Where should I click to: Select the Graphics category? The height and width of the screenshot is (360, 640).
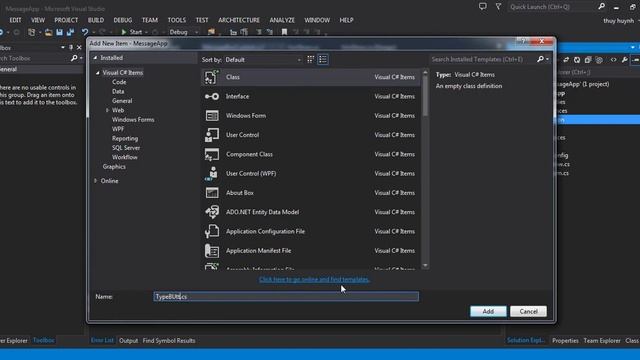[114, 167]
